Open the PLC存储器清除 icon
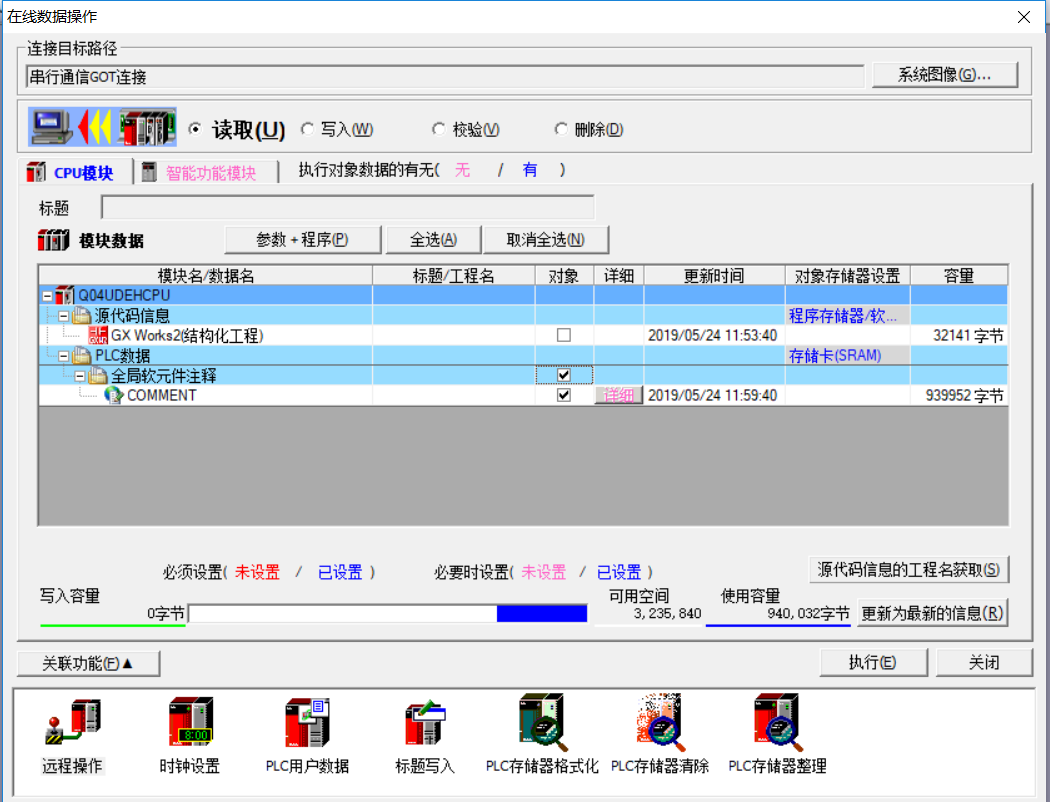The width and height of the screenshot is (1050, 802). [x=659, y=723]
